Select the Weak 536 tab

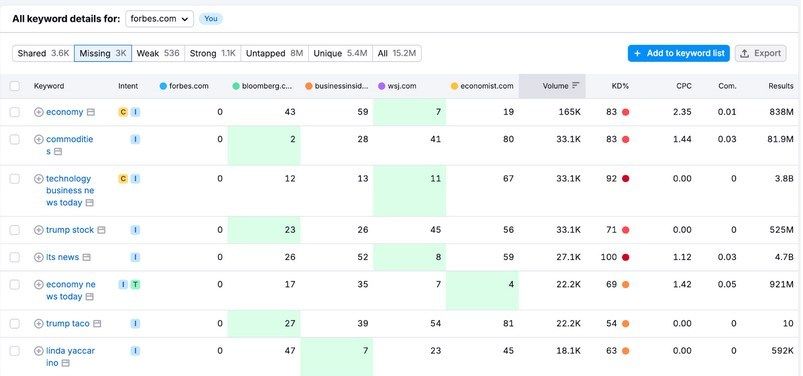click(x=158, y=53)
